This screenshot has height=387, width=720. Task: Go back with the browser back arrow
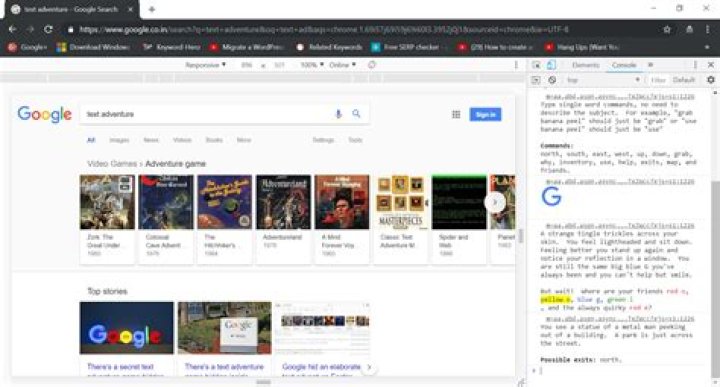coord(12,29)
